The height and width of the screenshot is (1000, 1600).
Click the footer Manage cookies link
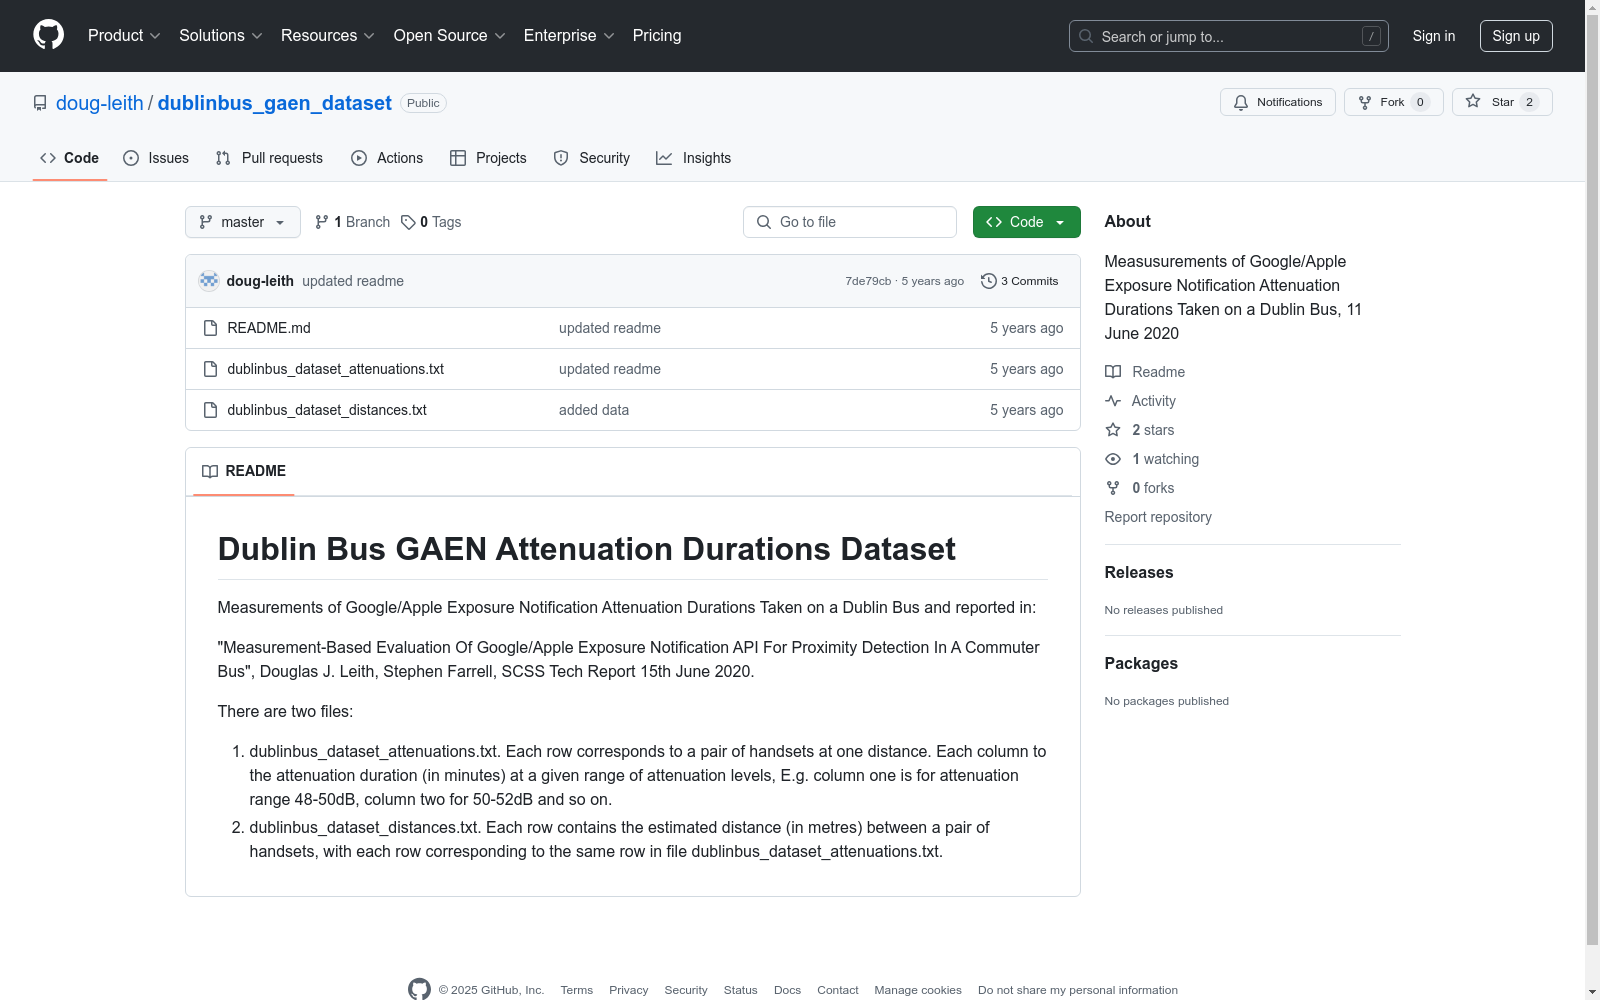[918, 990]
